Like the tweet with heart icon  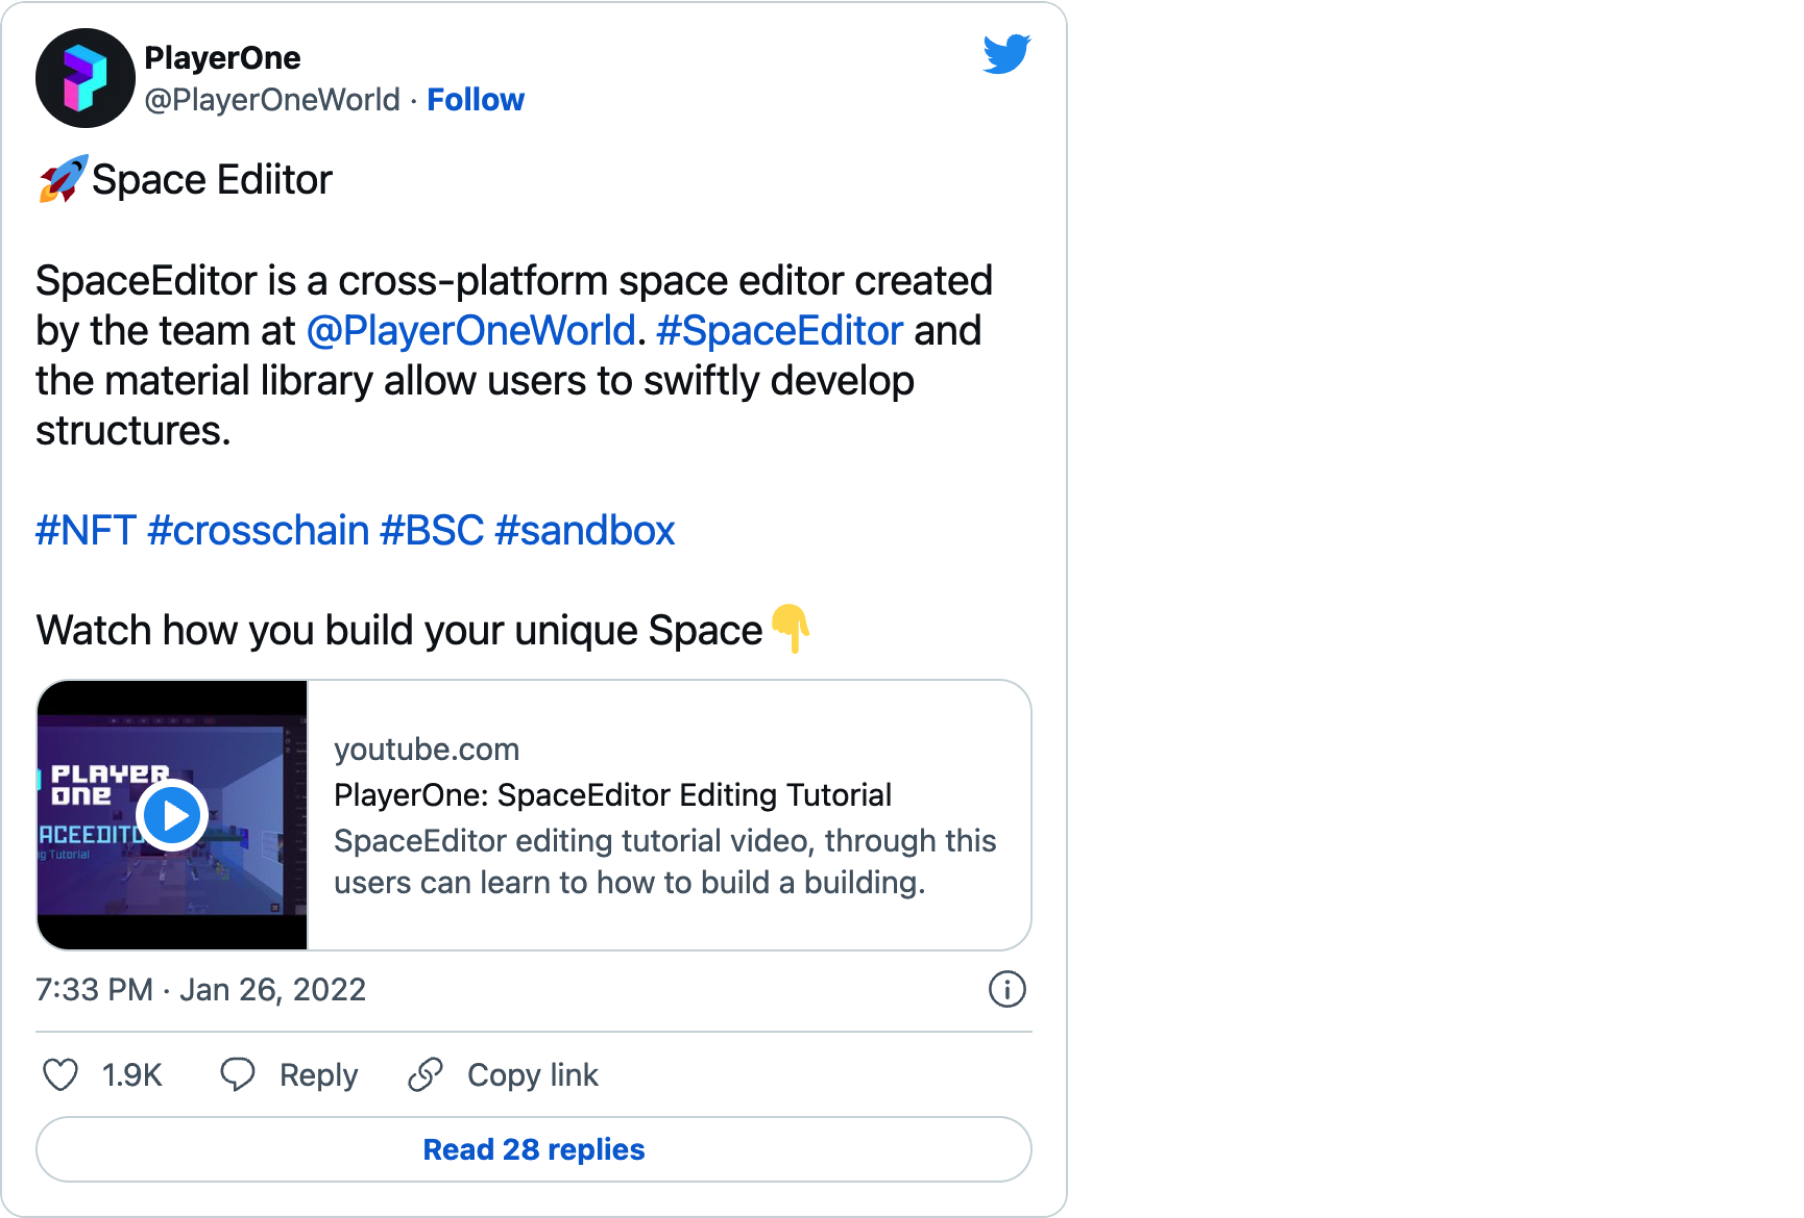pos(61,1075)
